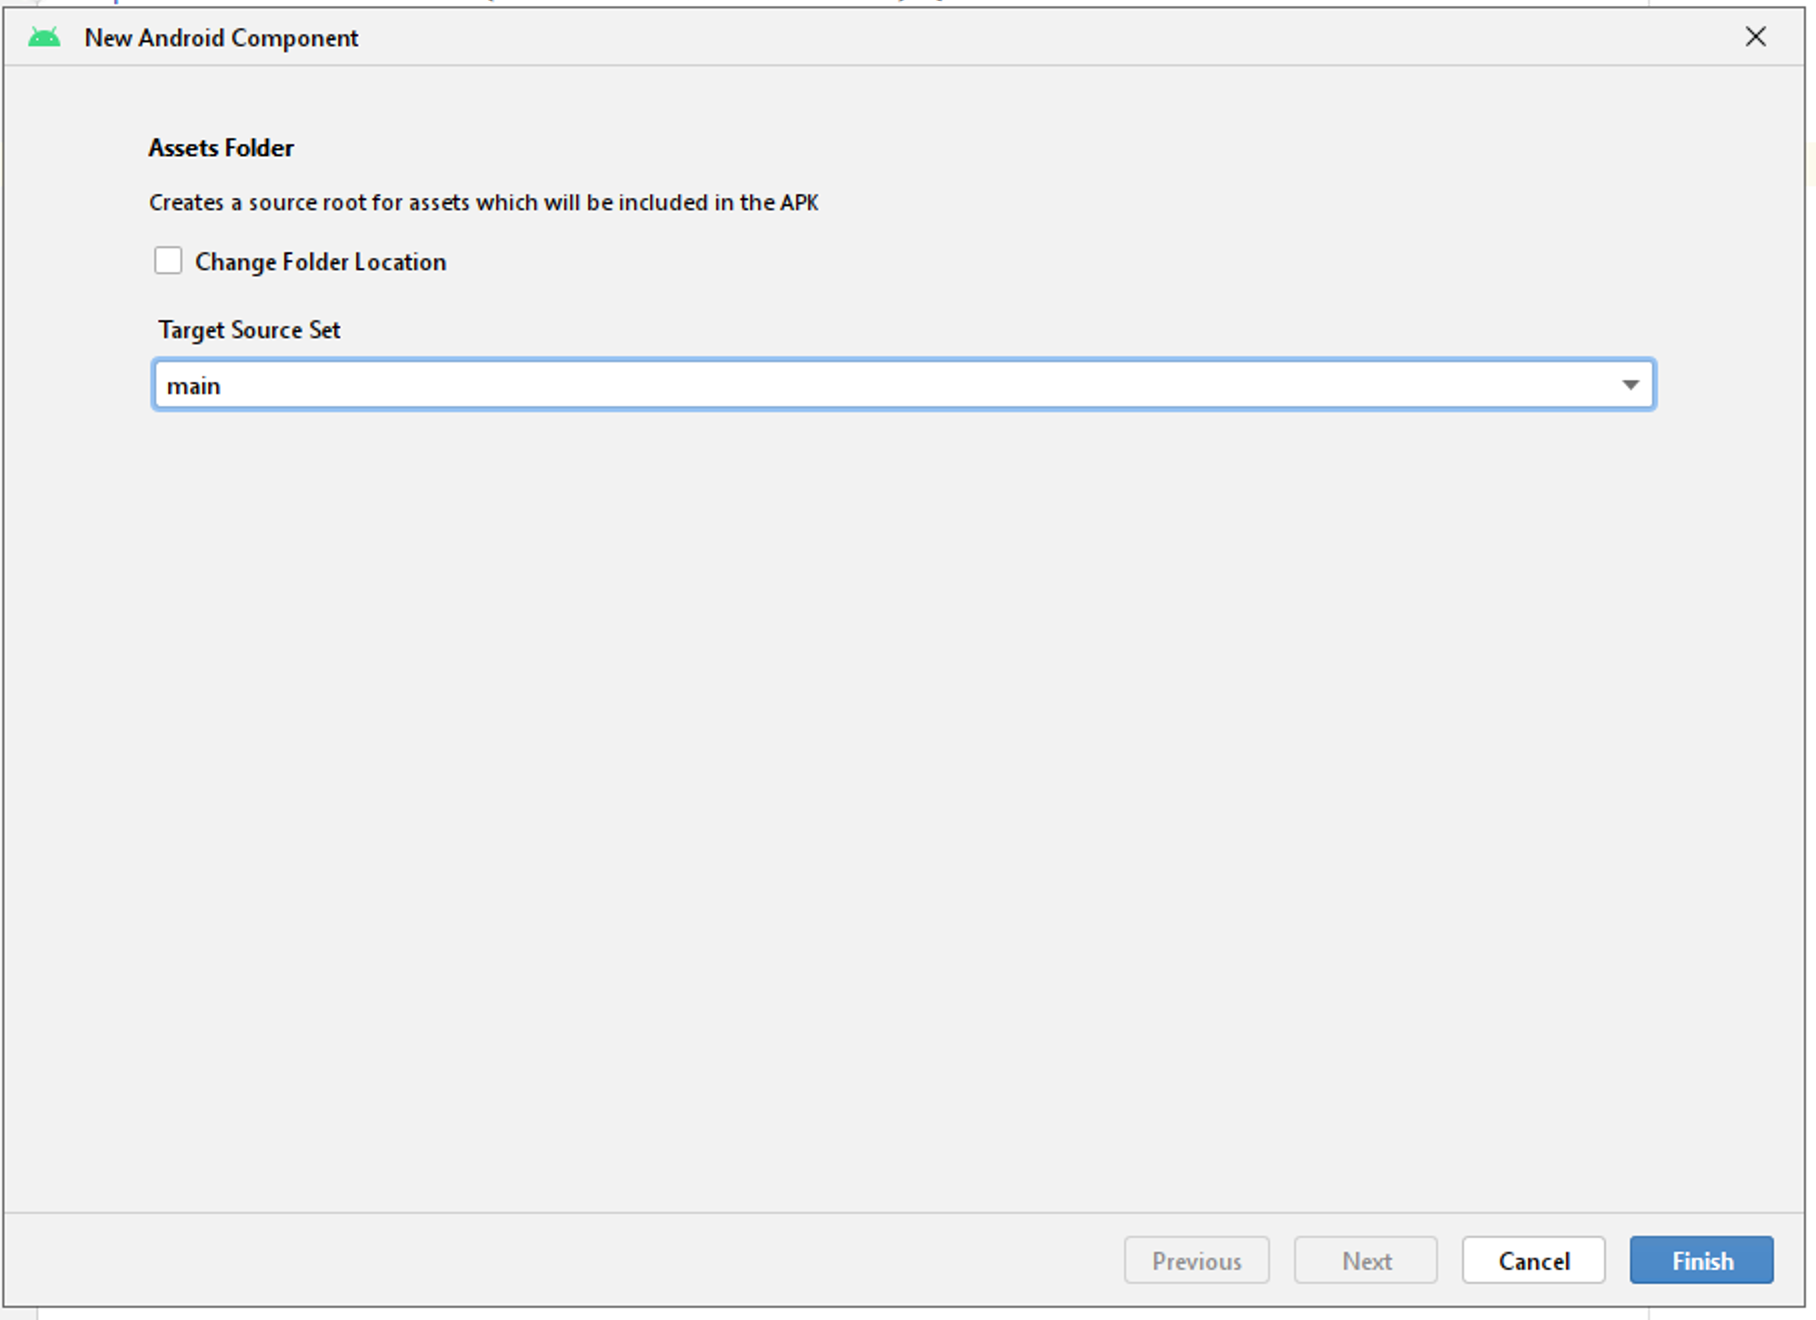Expand the Target Source Set dropdown arrow
1816x1320 pixels.
tap(1630, 385)
